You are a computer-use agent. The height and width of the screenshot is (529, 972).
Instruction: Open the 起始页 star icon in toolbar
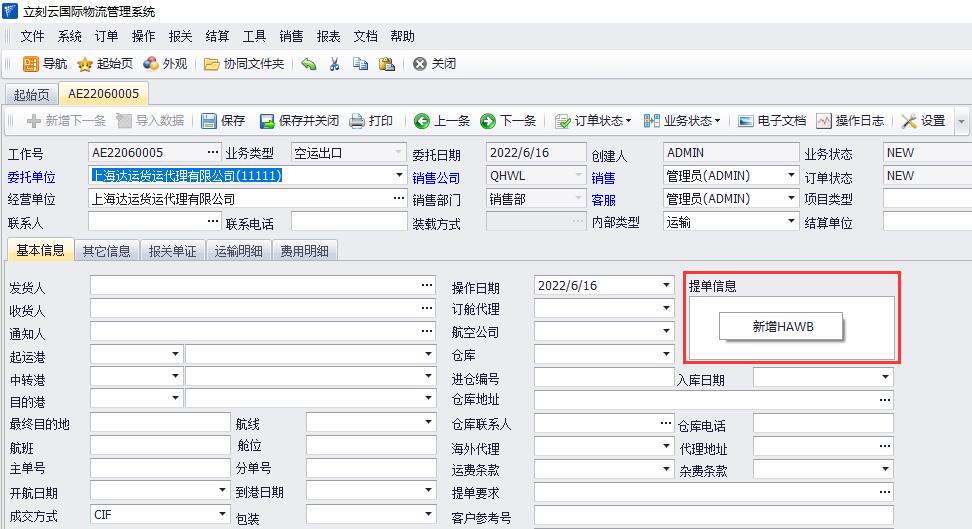[86, 64]
